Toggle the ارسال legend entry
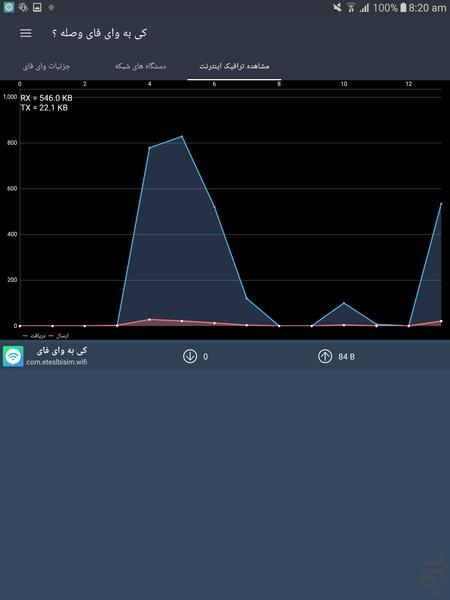The image size is (450, 600). coord(59,336)
